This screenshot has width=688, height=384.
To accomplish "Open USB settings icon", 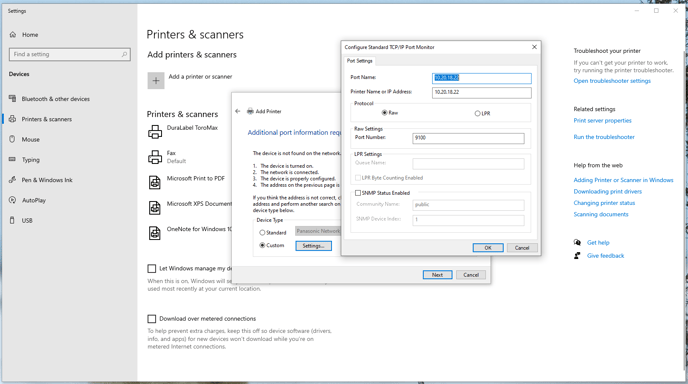I will pos(12,220).
